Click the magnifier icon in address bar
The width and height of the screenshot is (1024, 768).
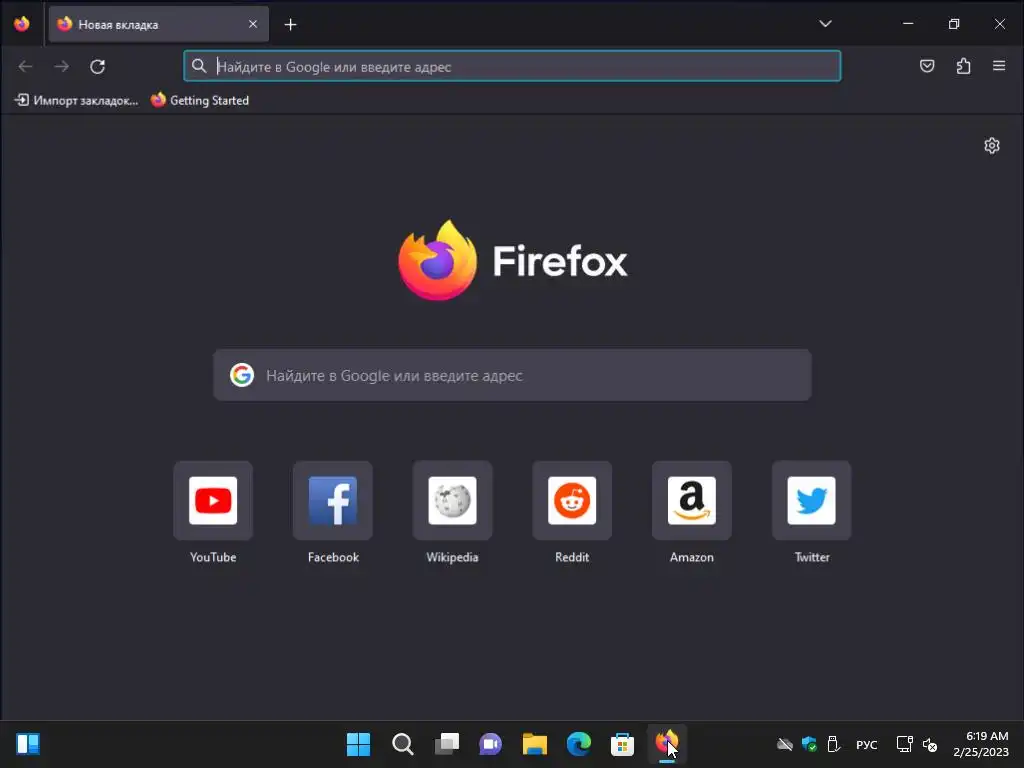(x=199, y=66)
